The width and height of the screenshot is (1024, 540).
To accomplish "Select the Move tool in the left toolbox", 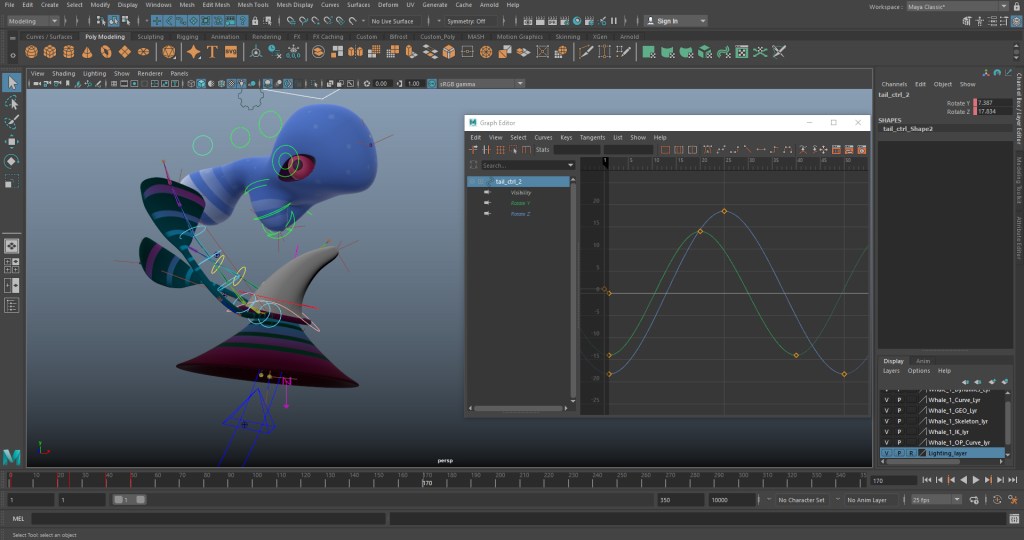I will pyautogui.click(x=12, y=141).
